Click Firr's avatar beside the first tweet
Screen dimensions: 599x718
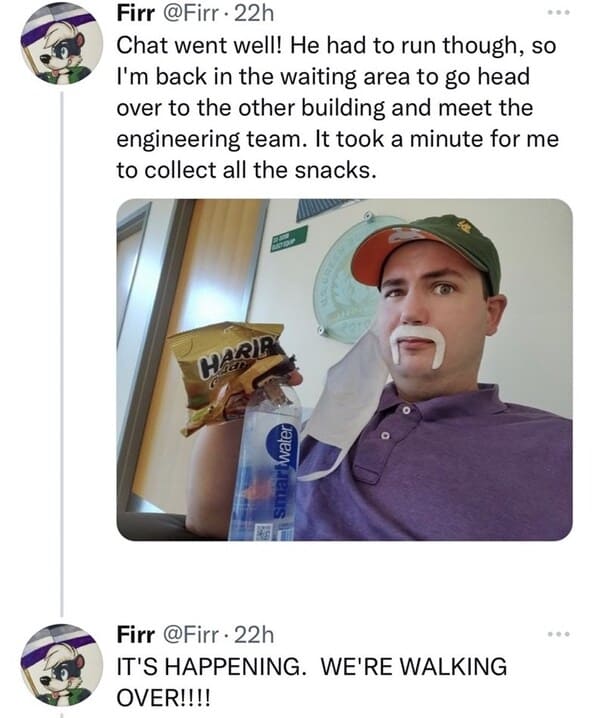tap(61, 46)
